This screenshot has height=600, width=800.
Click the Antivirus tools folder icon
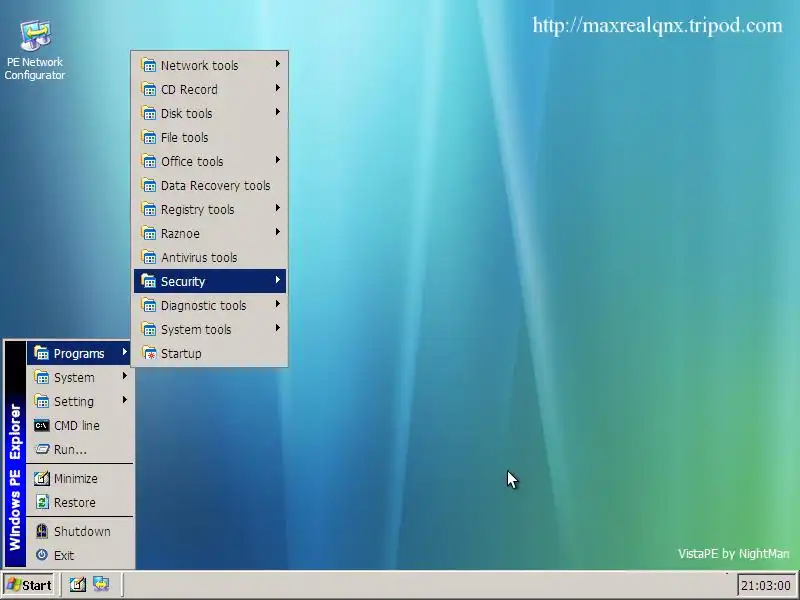click(148, 257)
